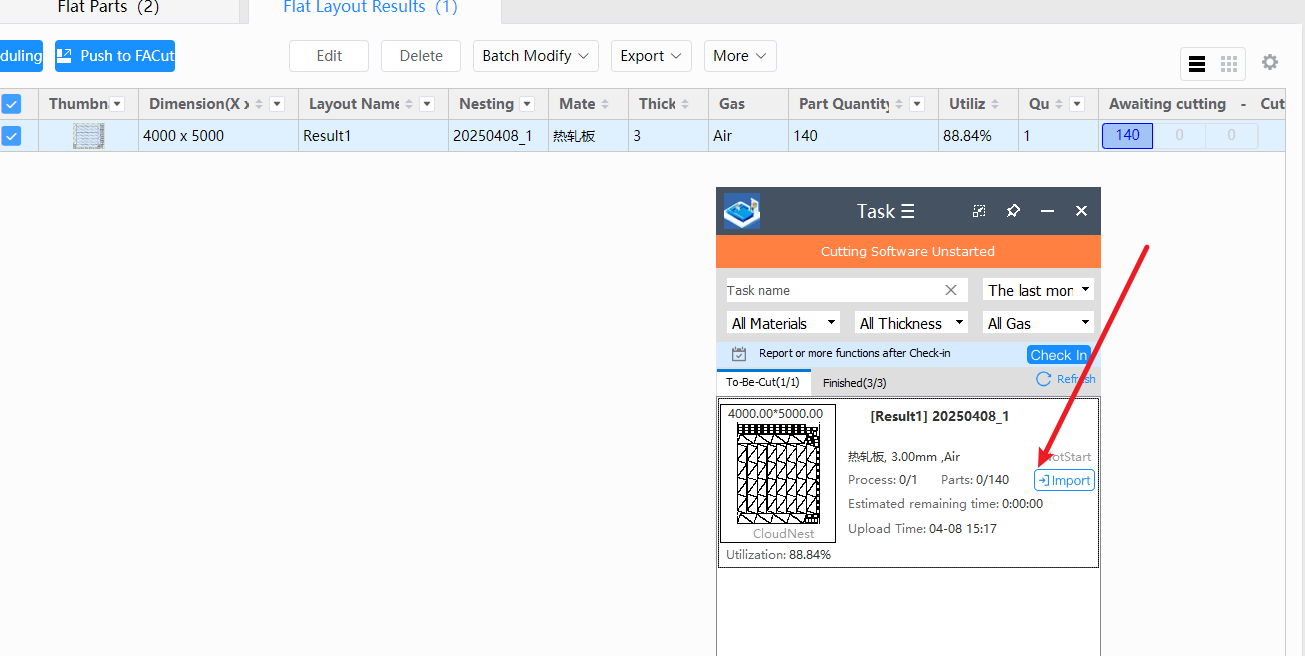Screen dimensions: 1305x656
Task: Click the Task panel expand window icon
Action: tap(979, 211)
